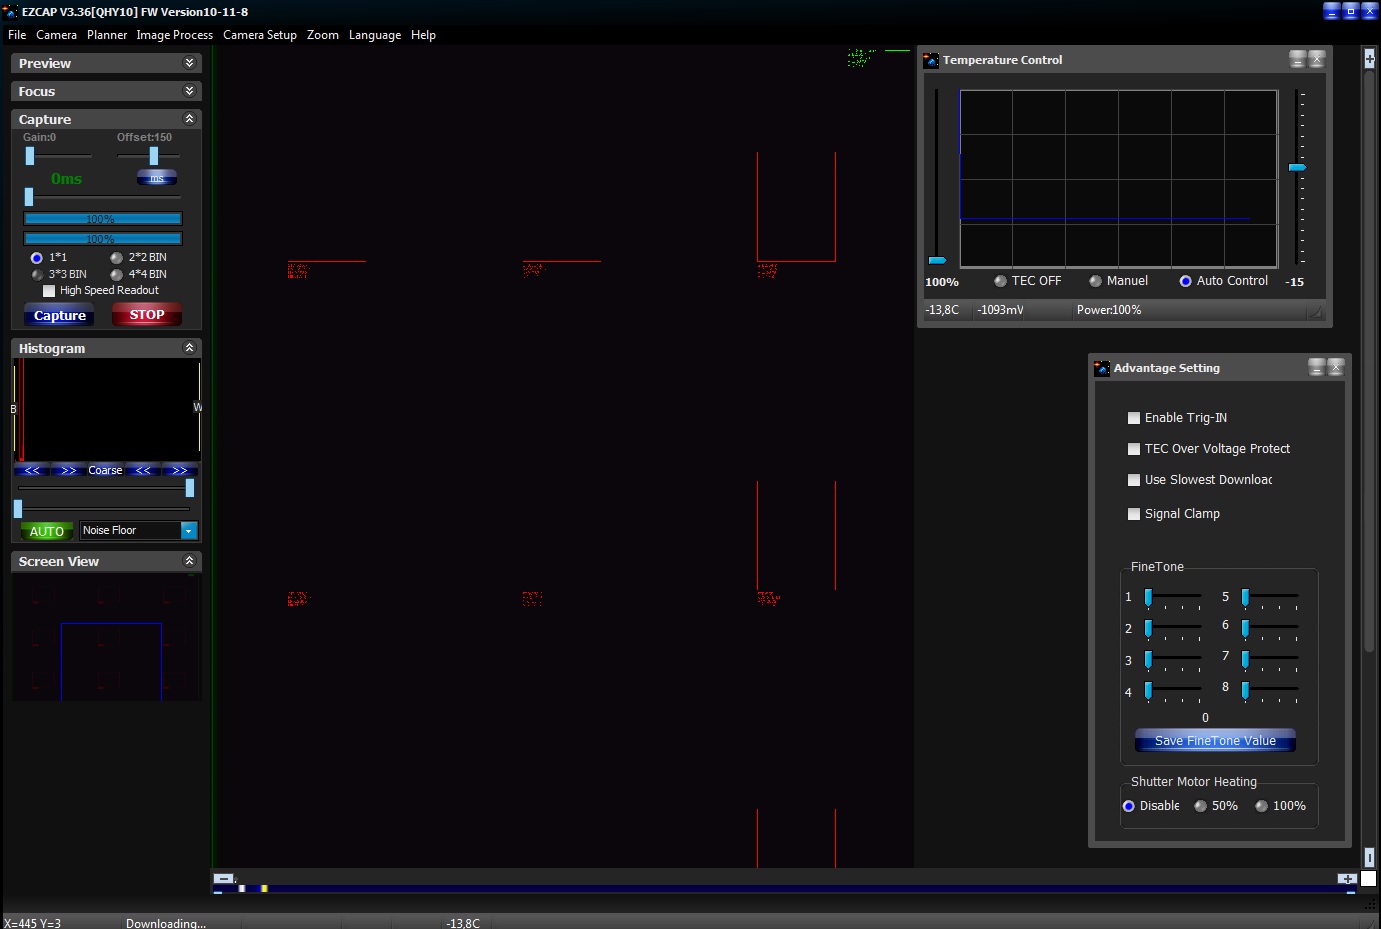Select 4*4 BIN radio button
This screenshot has height=929, width=1381.
(116, 274)
